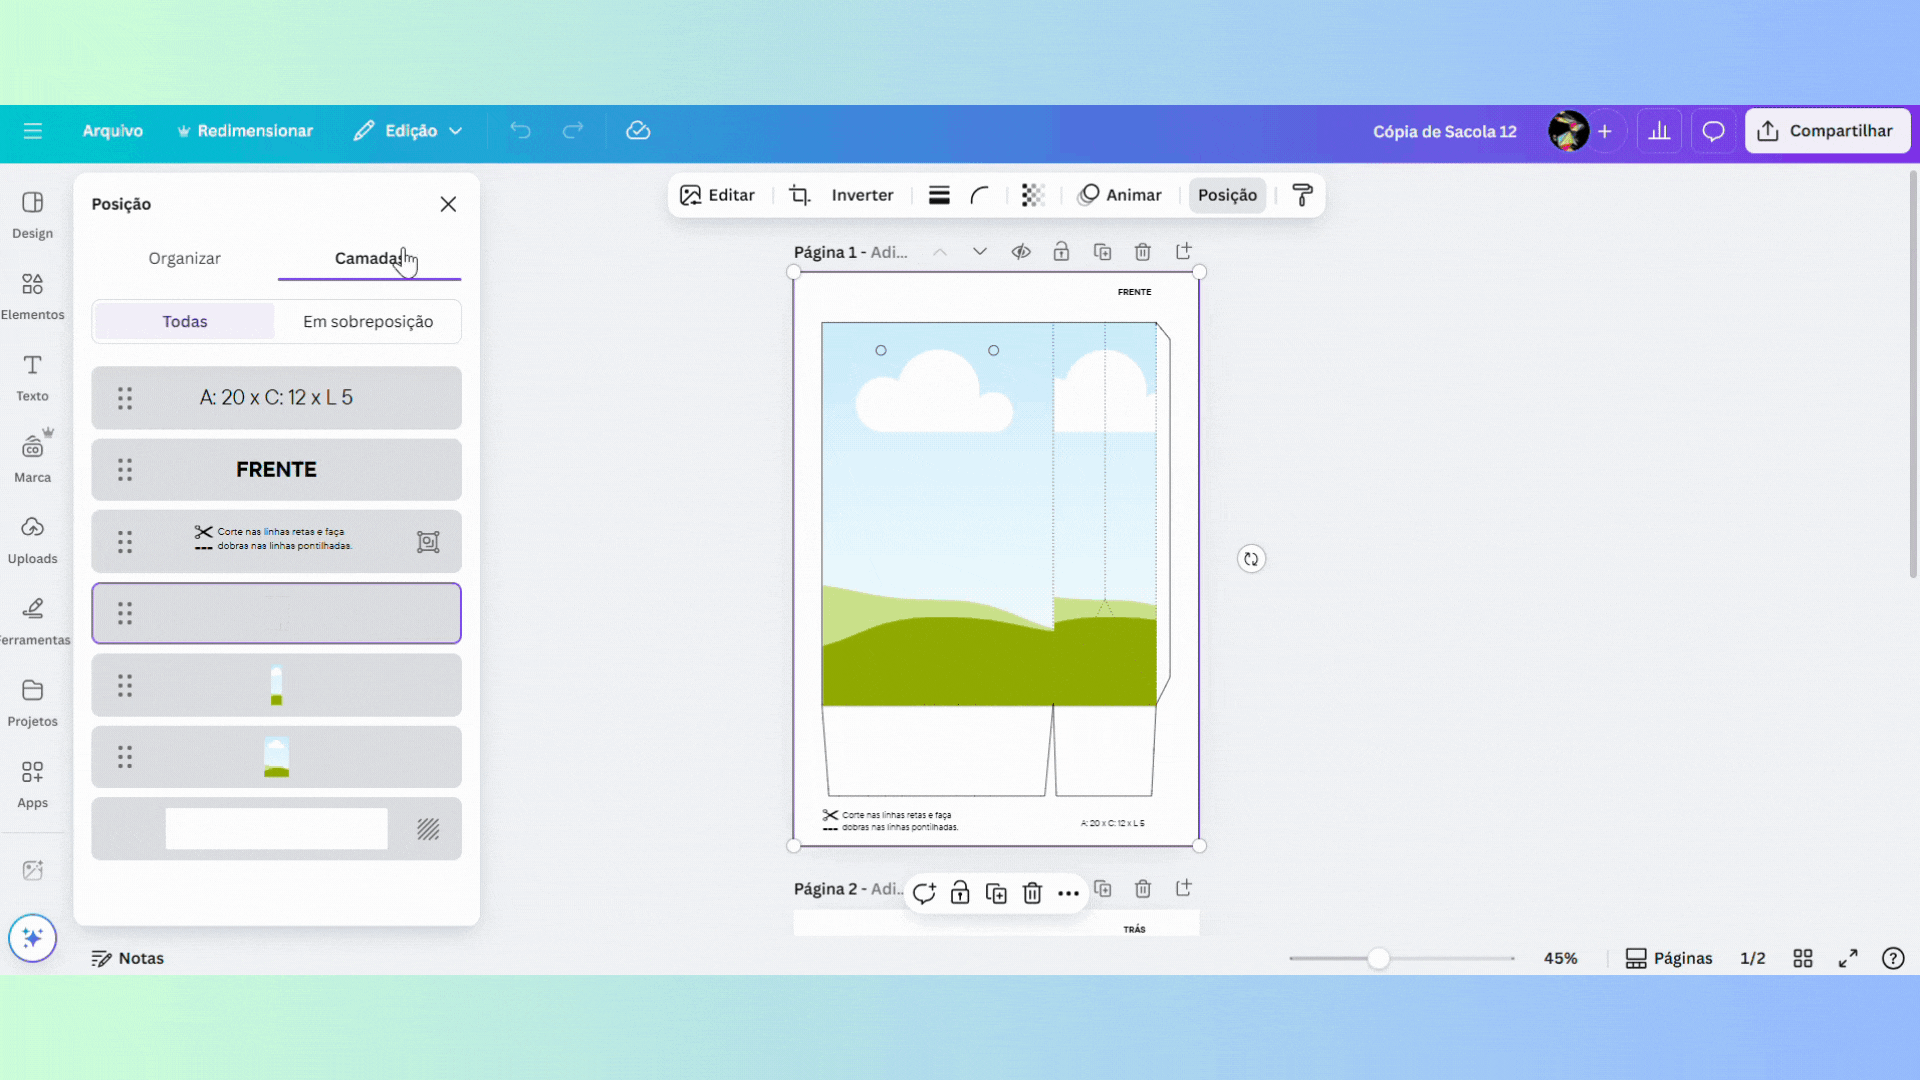Lock Página 1 with the padlock icon
This screenshot has height=1080, width=1920.
click(1061, 252)
